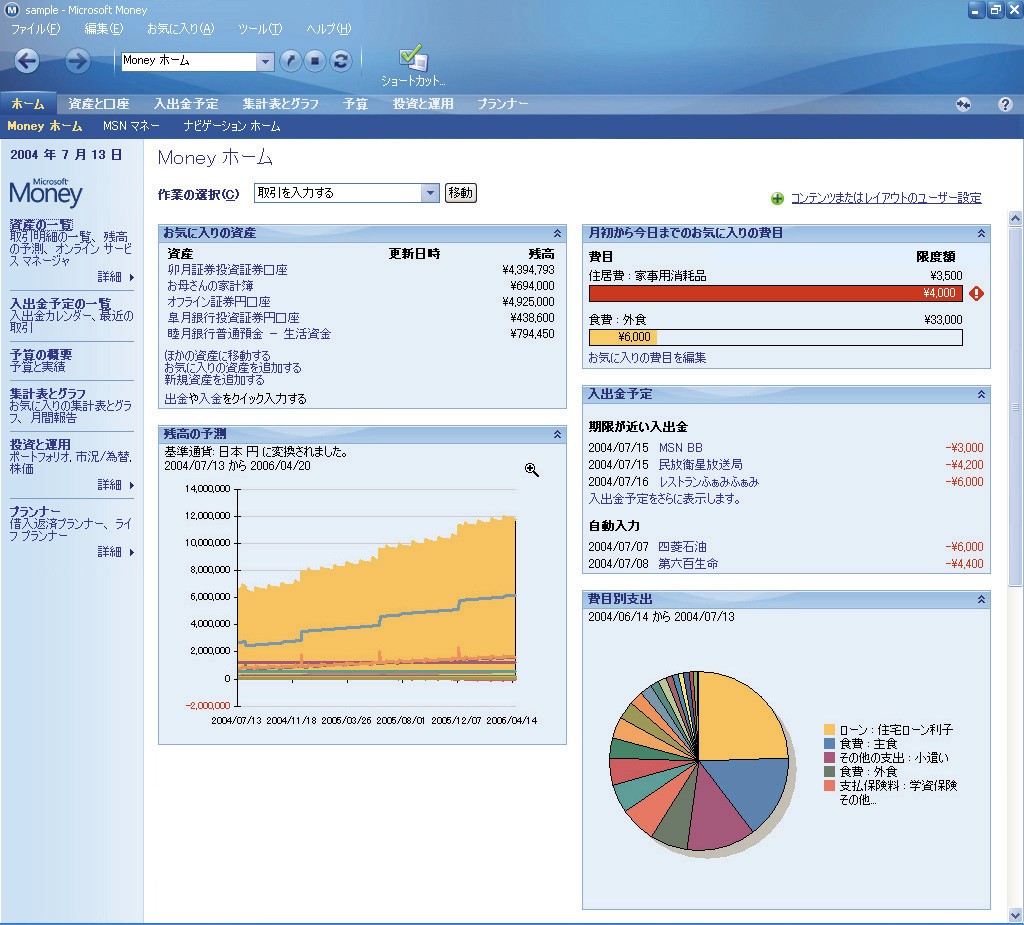
Task: Switch to the 入出金予定 tab
Action: coord(186,104)
